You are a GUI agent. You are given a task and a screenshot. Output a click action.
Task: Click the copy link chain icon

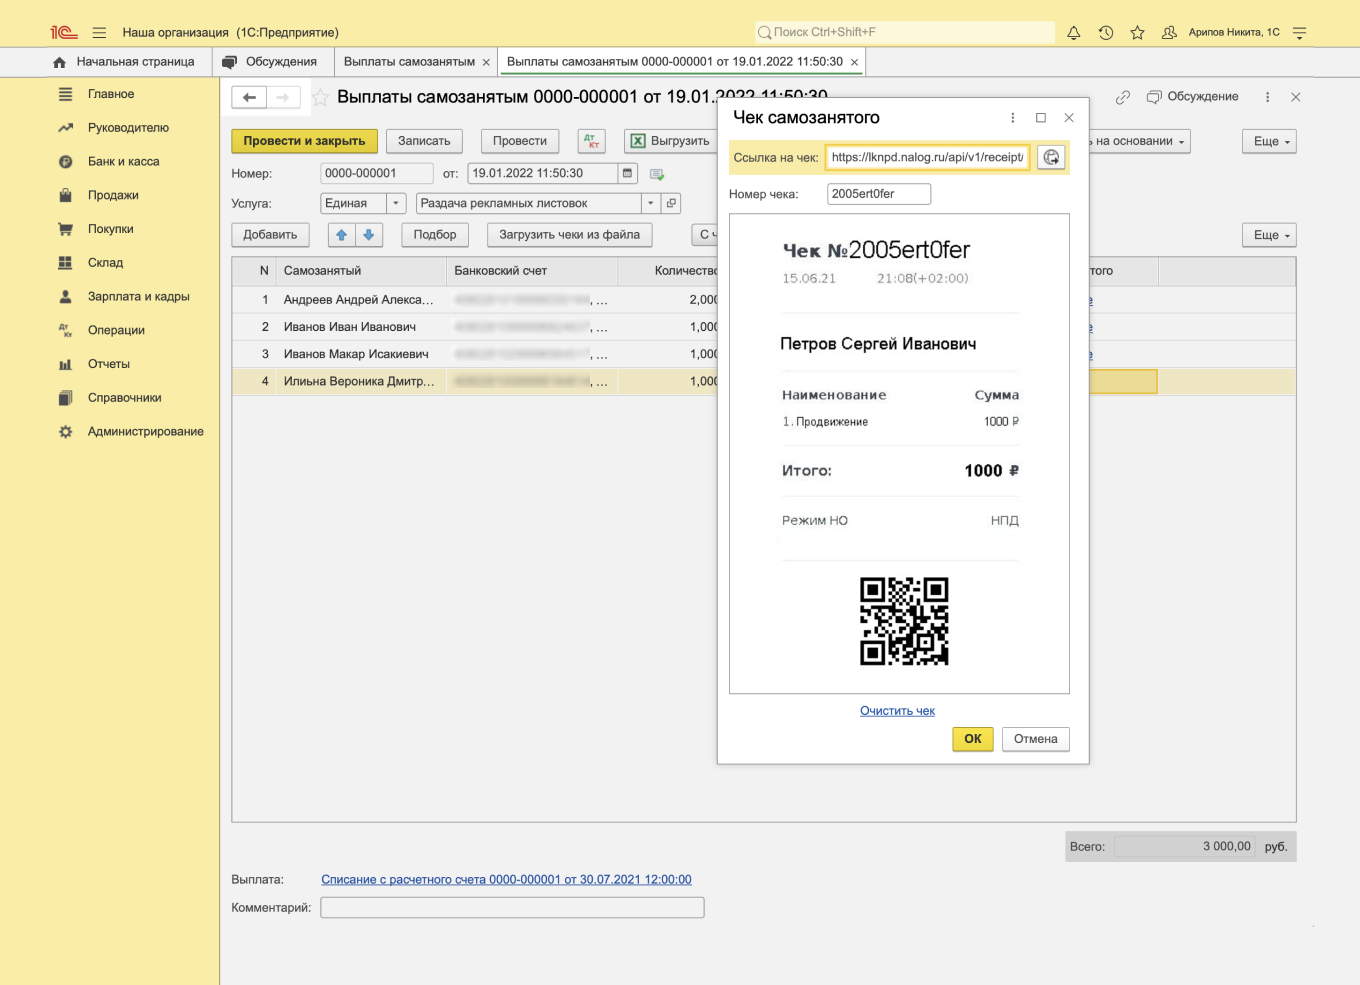(1122, 97)
